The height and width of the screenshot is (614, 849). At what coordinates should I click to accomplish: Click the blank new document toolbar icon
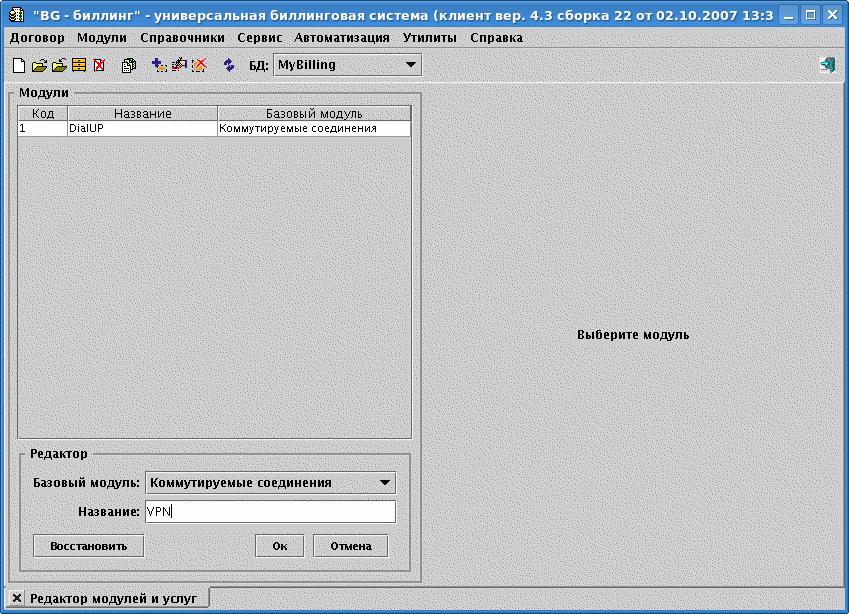(19, 65)
